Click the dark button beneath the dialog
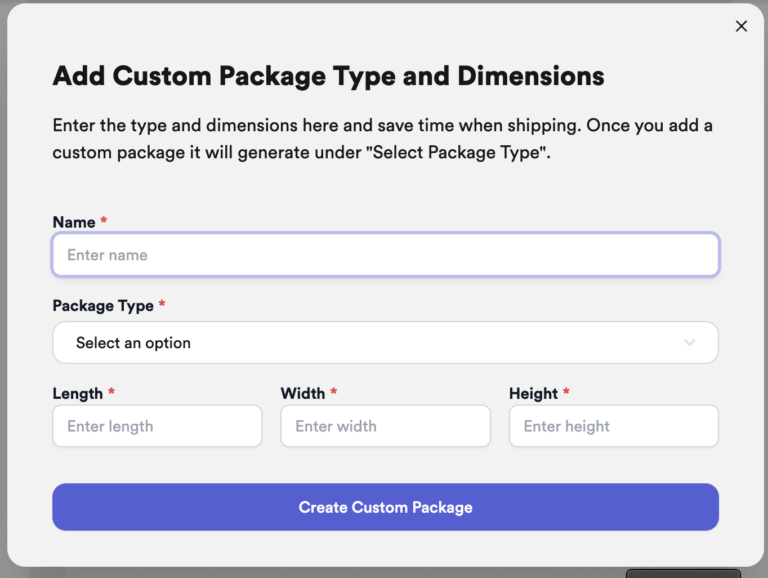Viewport: 768px width, 578px height. (x=683, y=574)
